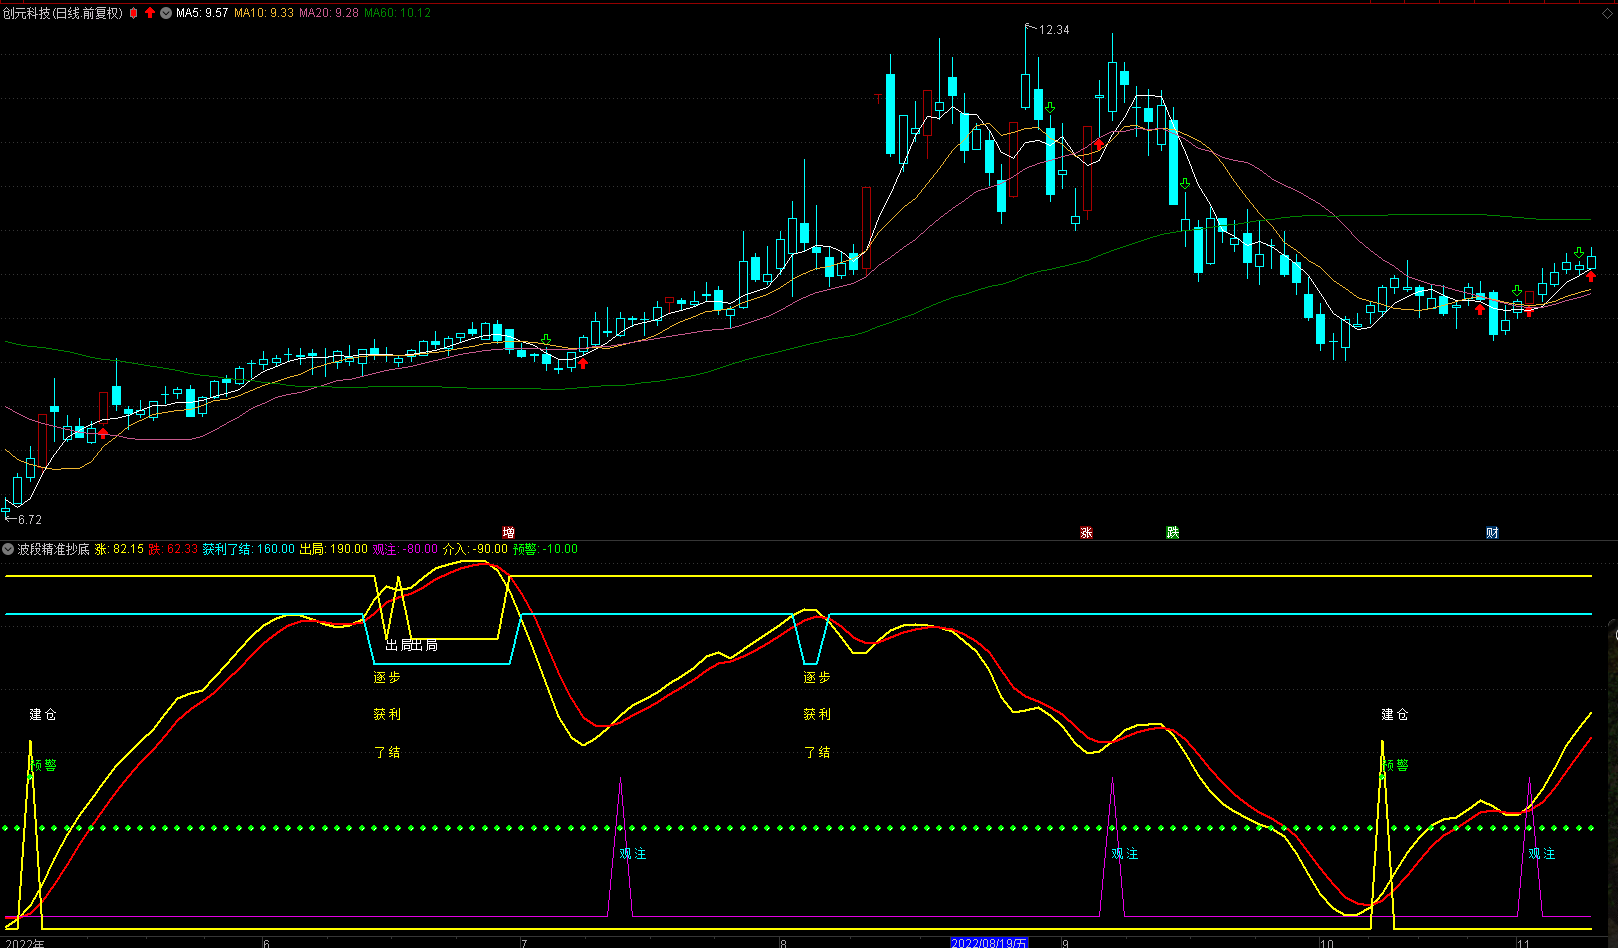Click the 6.72 low price label
The height and width of the screenshot is (948, 1618).
(x=30, y=520)
